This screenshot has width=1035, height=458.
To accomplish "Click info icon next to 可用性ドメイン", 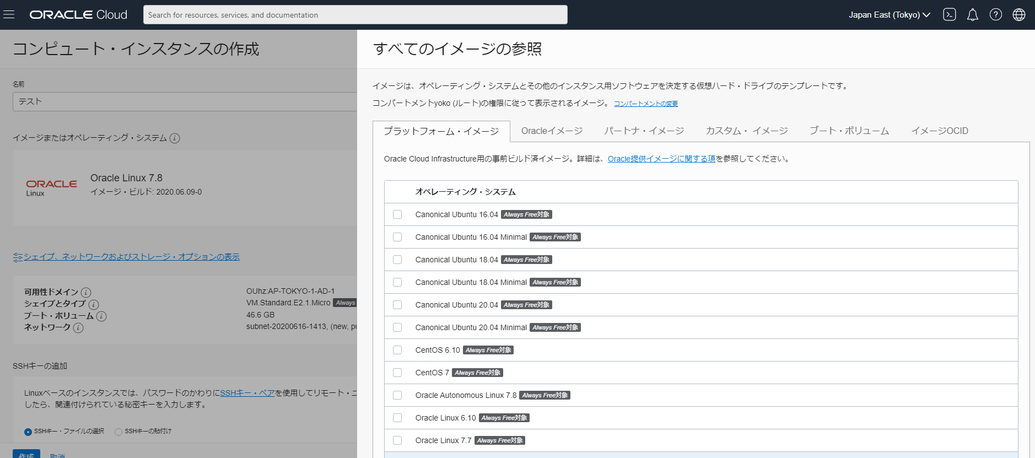I will click(x=86, y=292).
